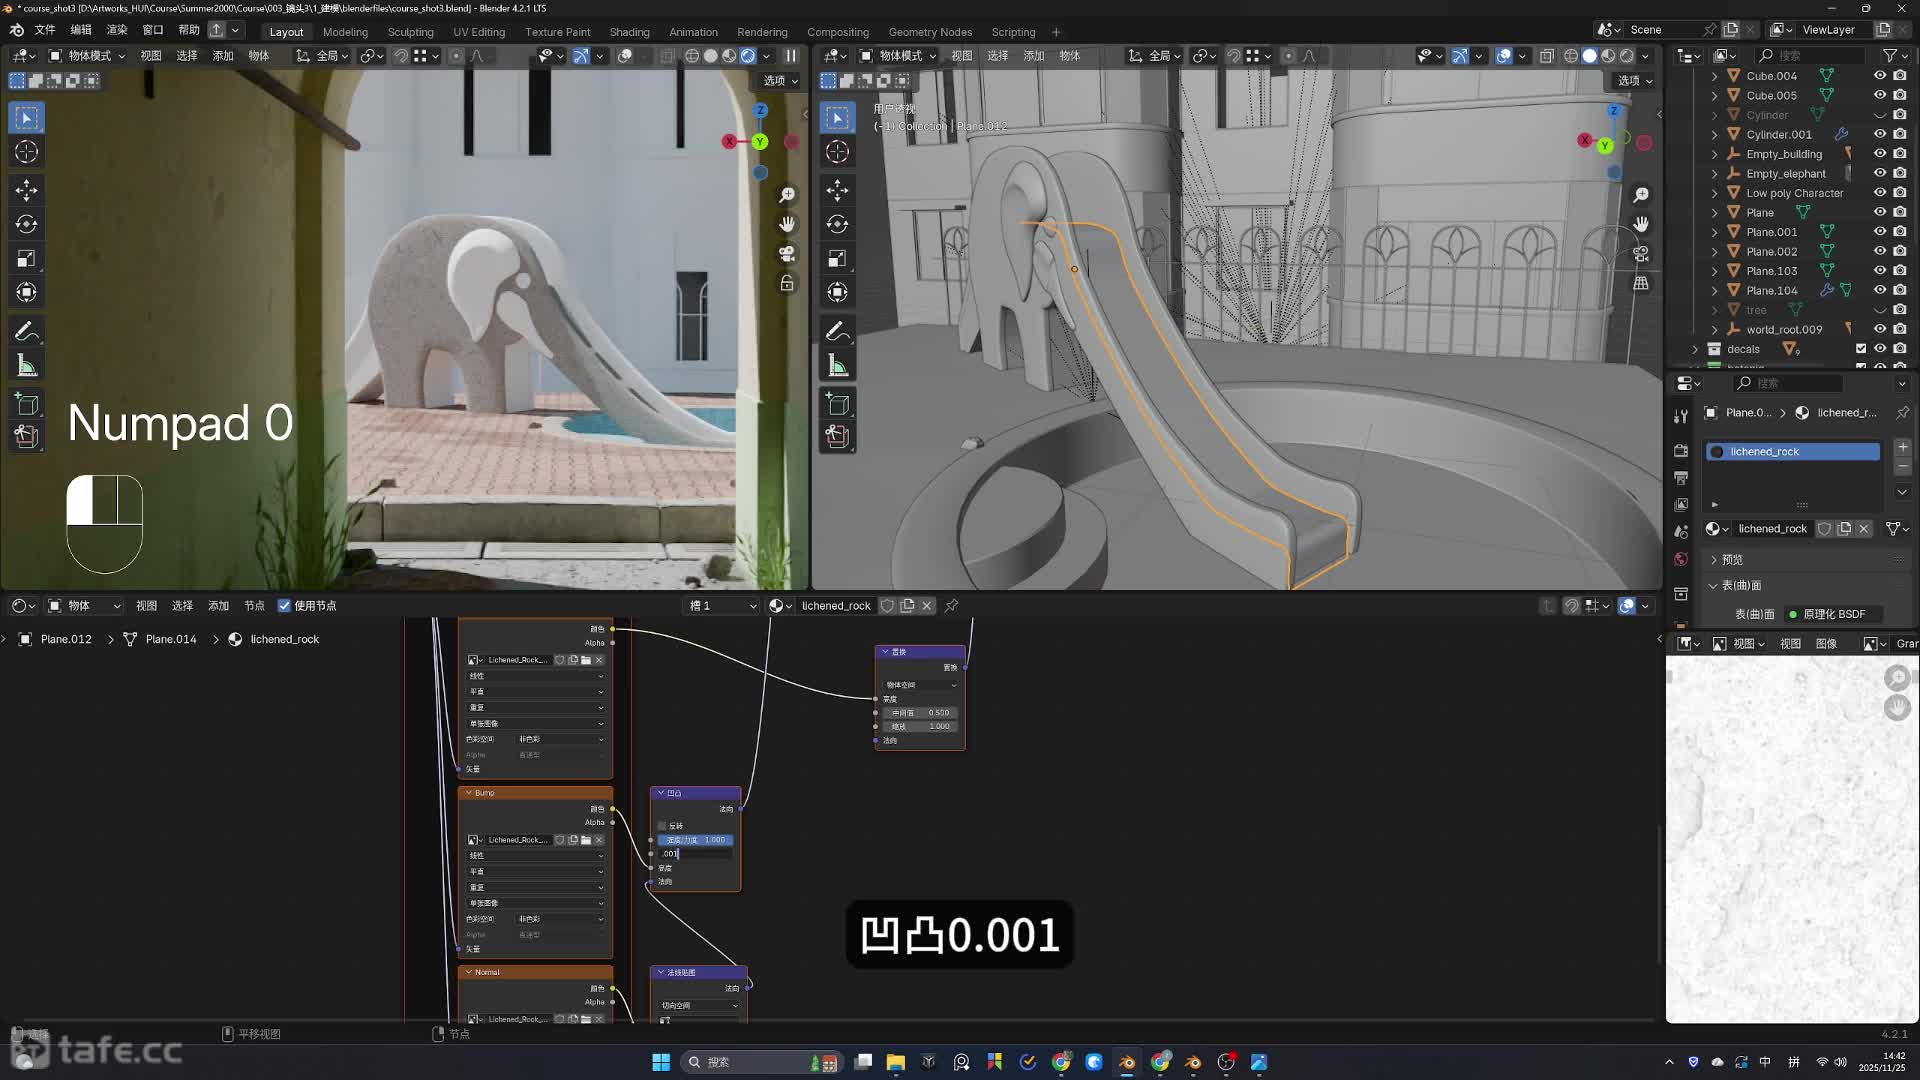Screen dimensions: 1920x1080
Task: Expand the Low poly Character tree item
Action: coord(1715,193)
